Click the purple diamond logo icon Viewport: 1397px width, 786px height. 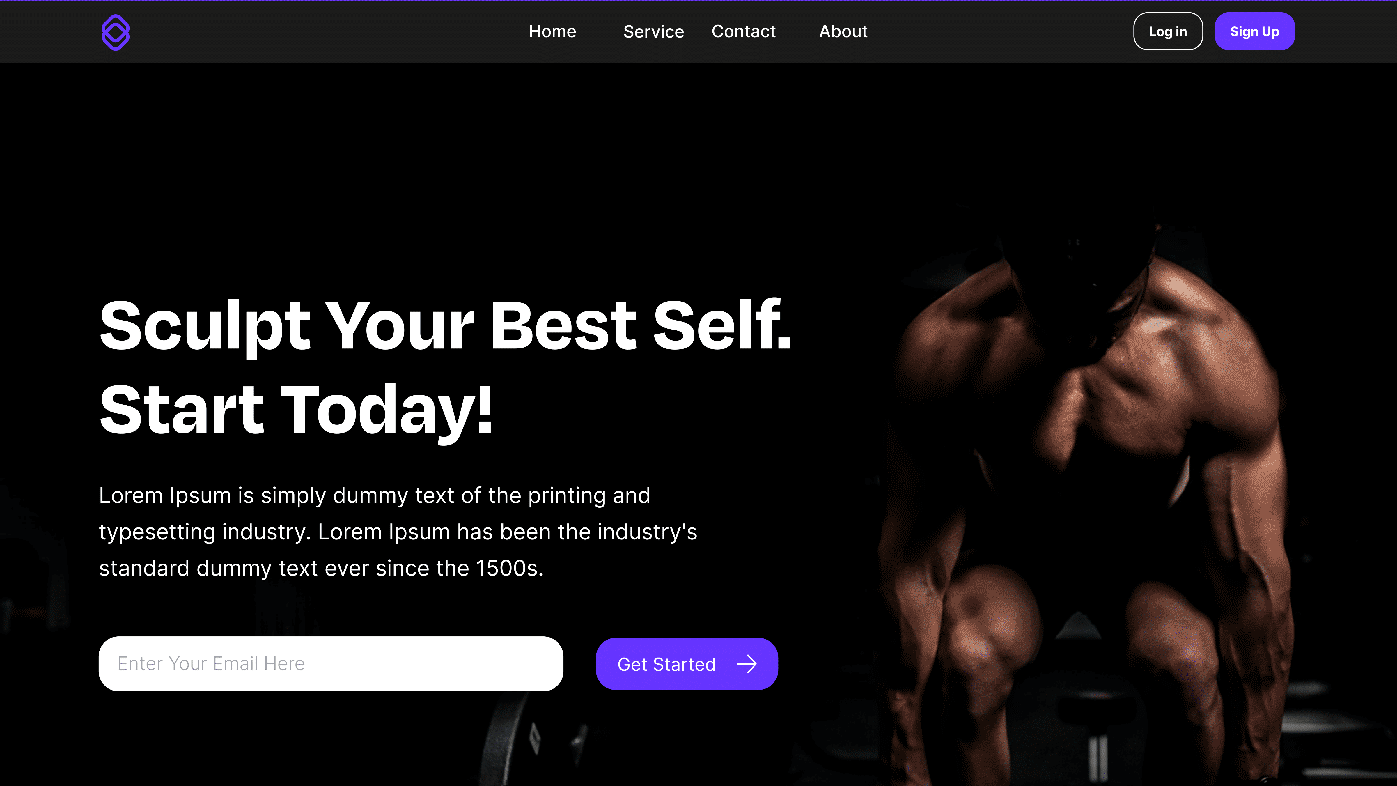116,32
